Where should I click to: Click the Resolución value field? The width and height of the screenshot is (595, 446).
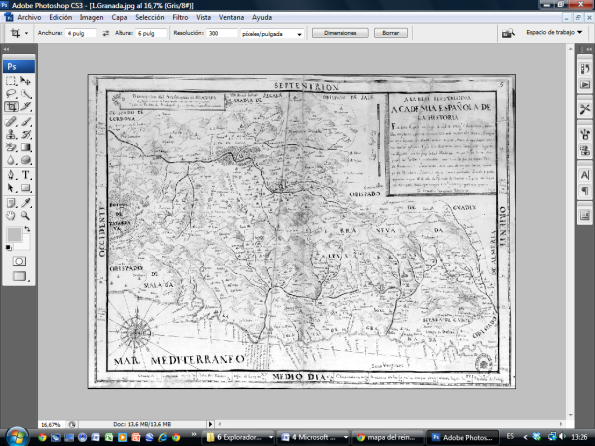click(x=222, y=33)
